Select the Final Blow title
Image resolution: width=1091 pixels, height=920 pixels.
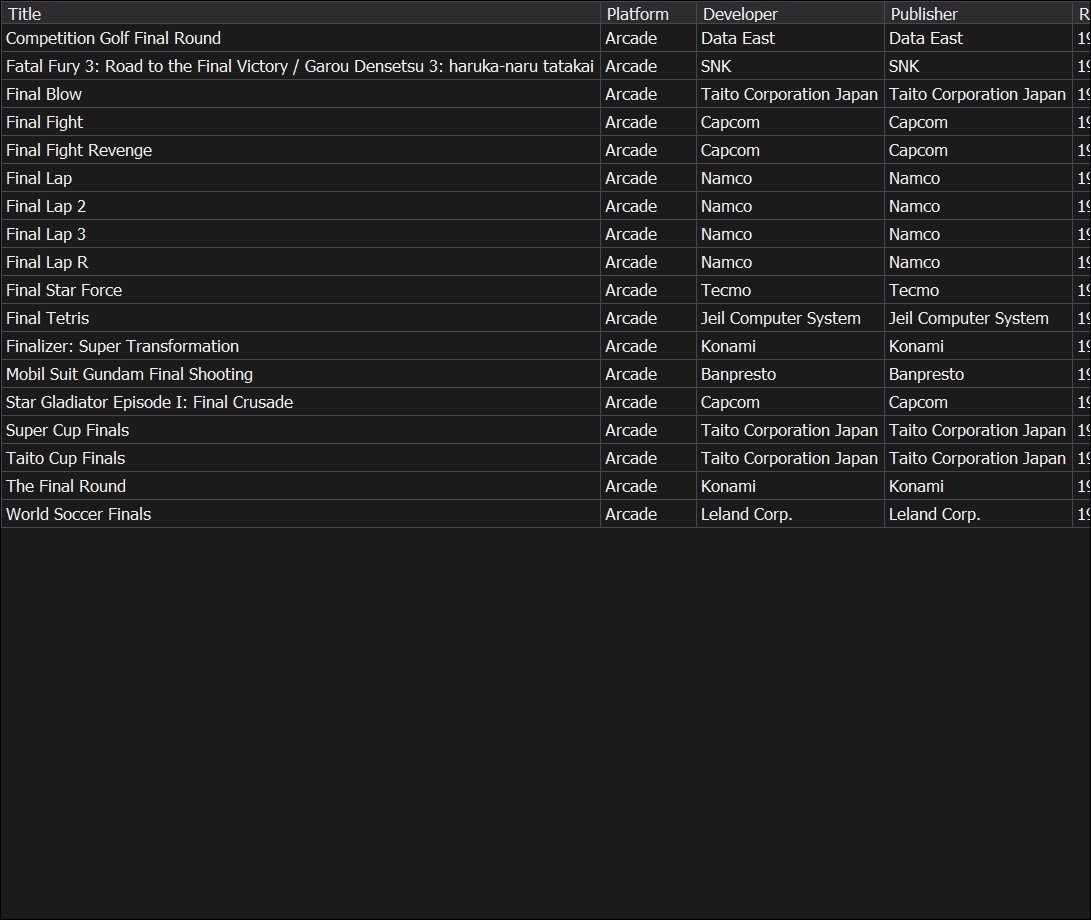[x=44, y=94]
